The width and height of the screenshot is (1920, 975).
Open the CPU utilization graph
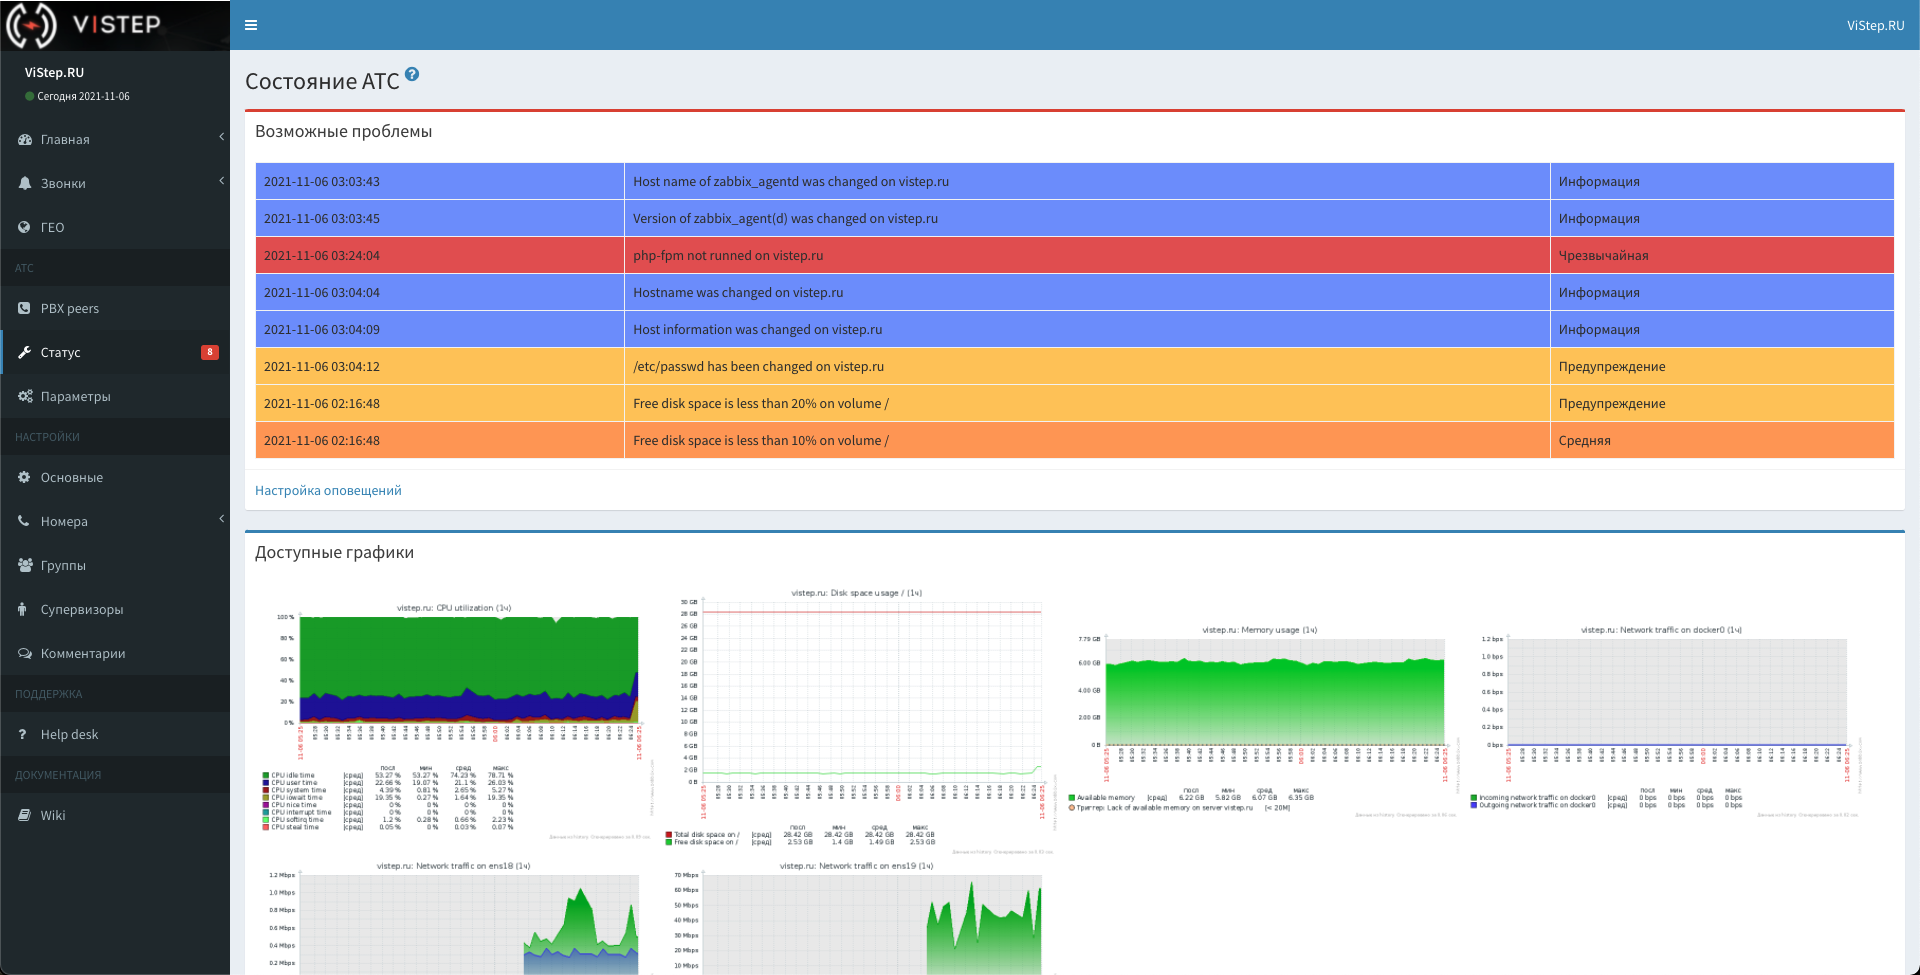(454, 715)
